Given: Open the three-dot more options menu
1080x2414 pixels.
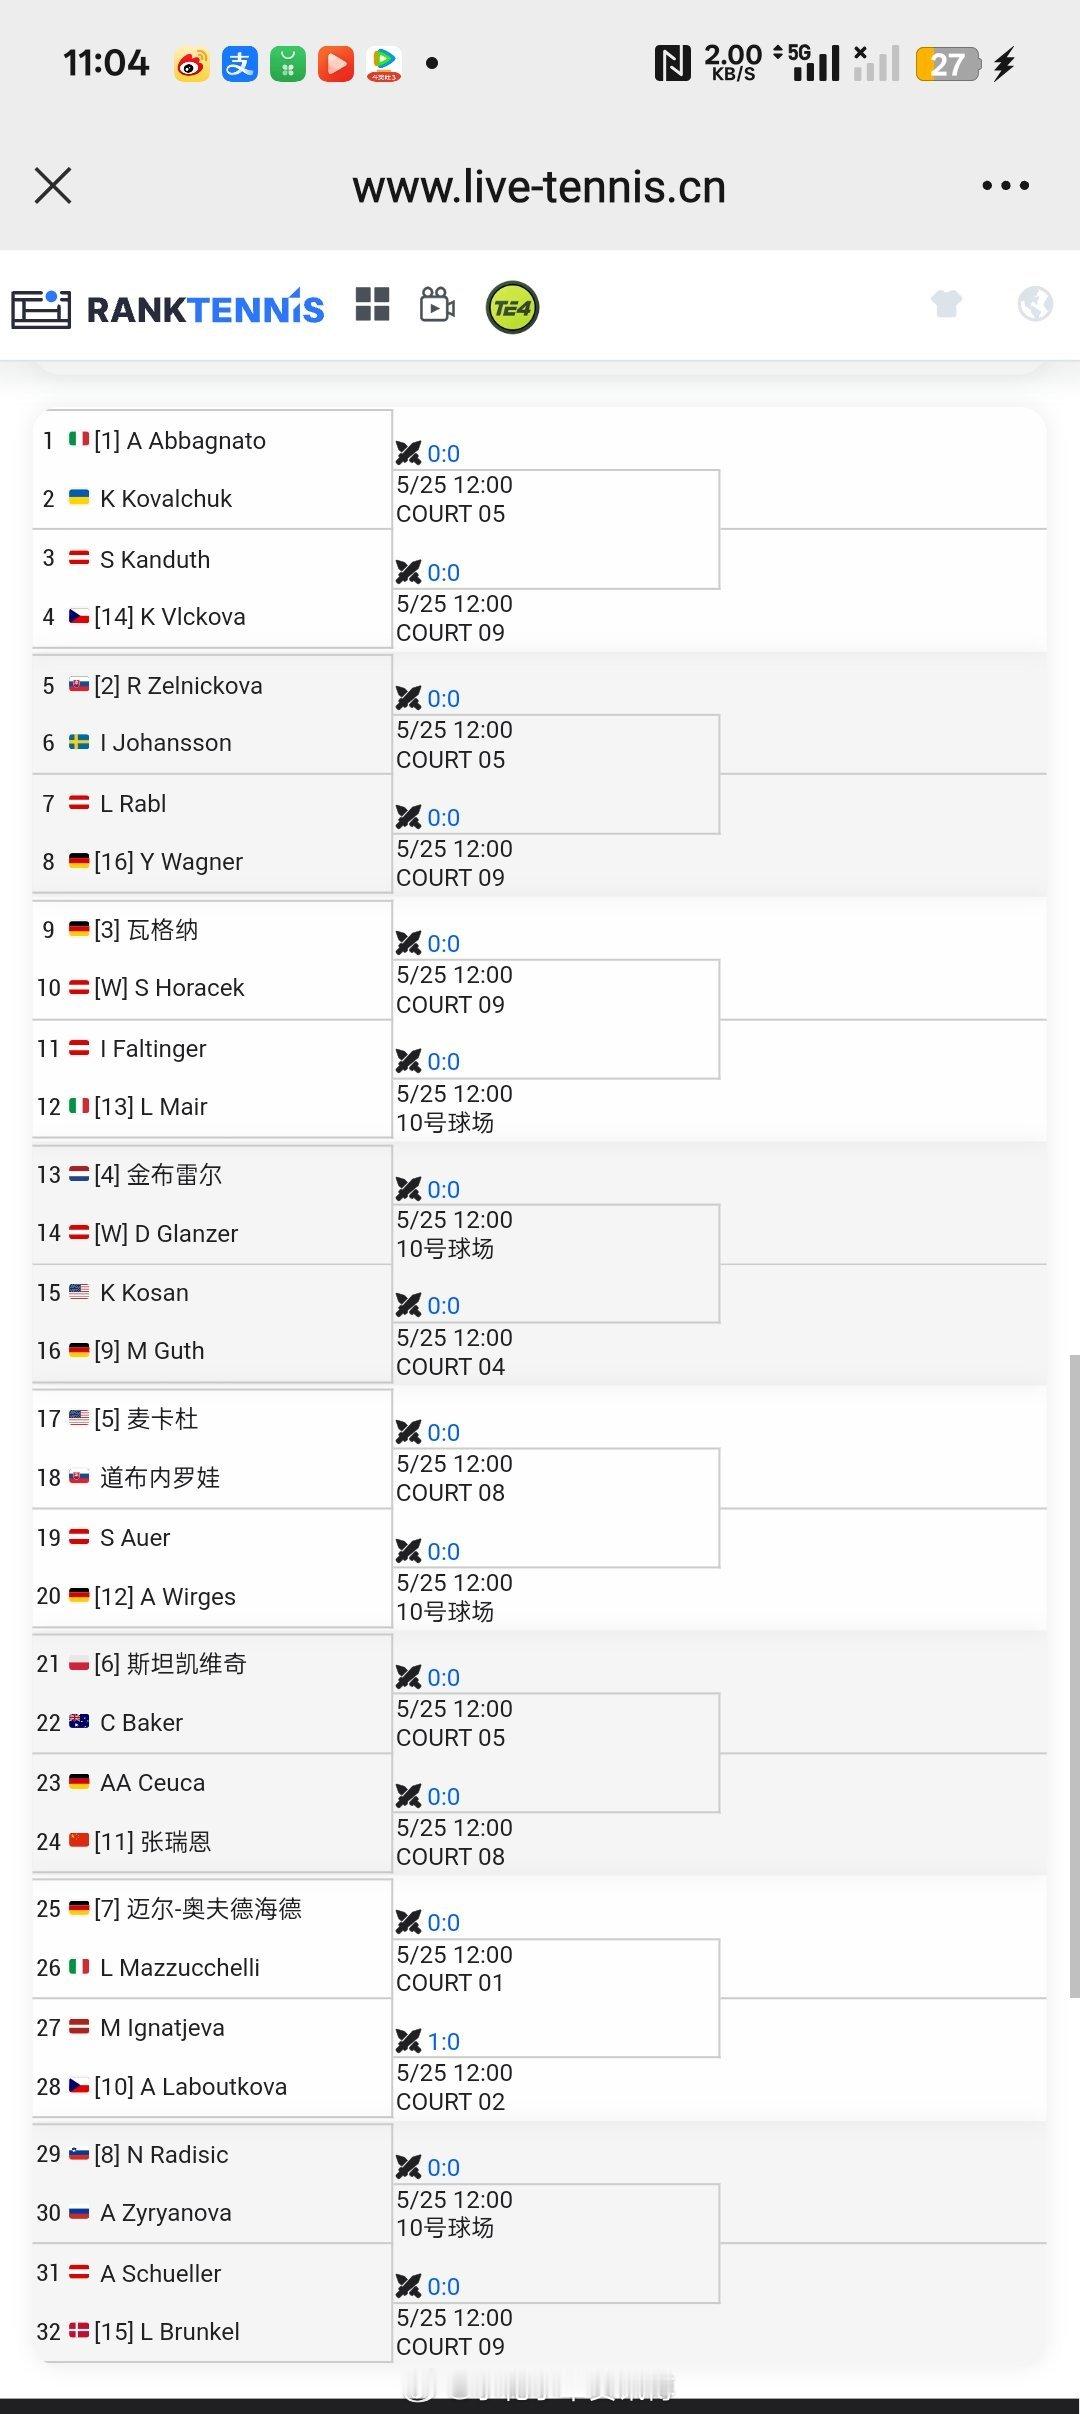Looking at the screenshot, I should [x=1005, y=186].
